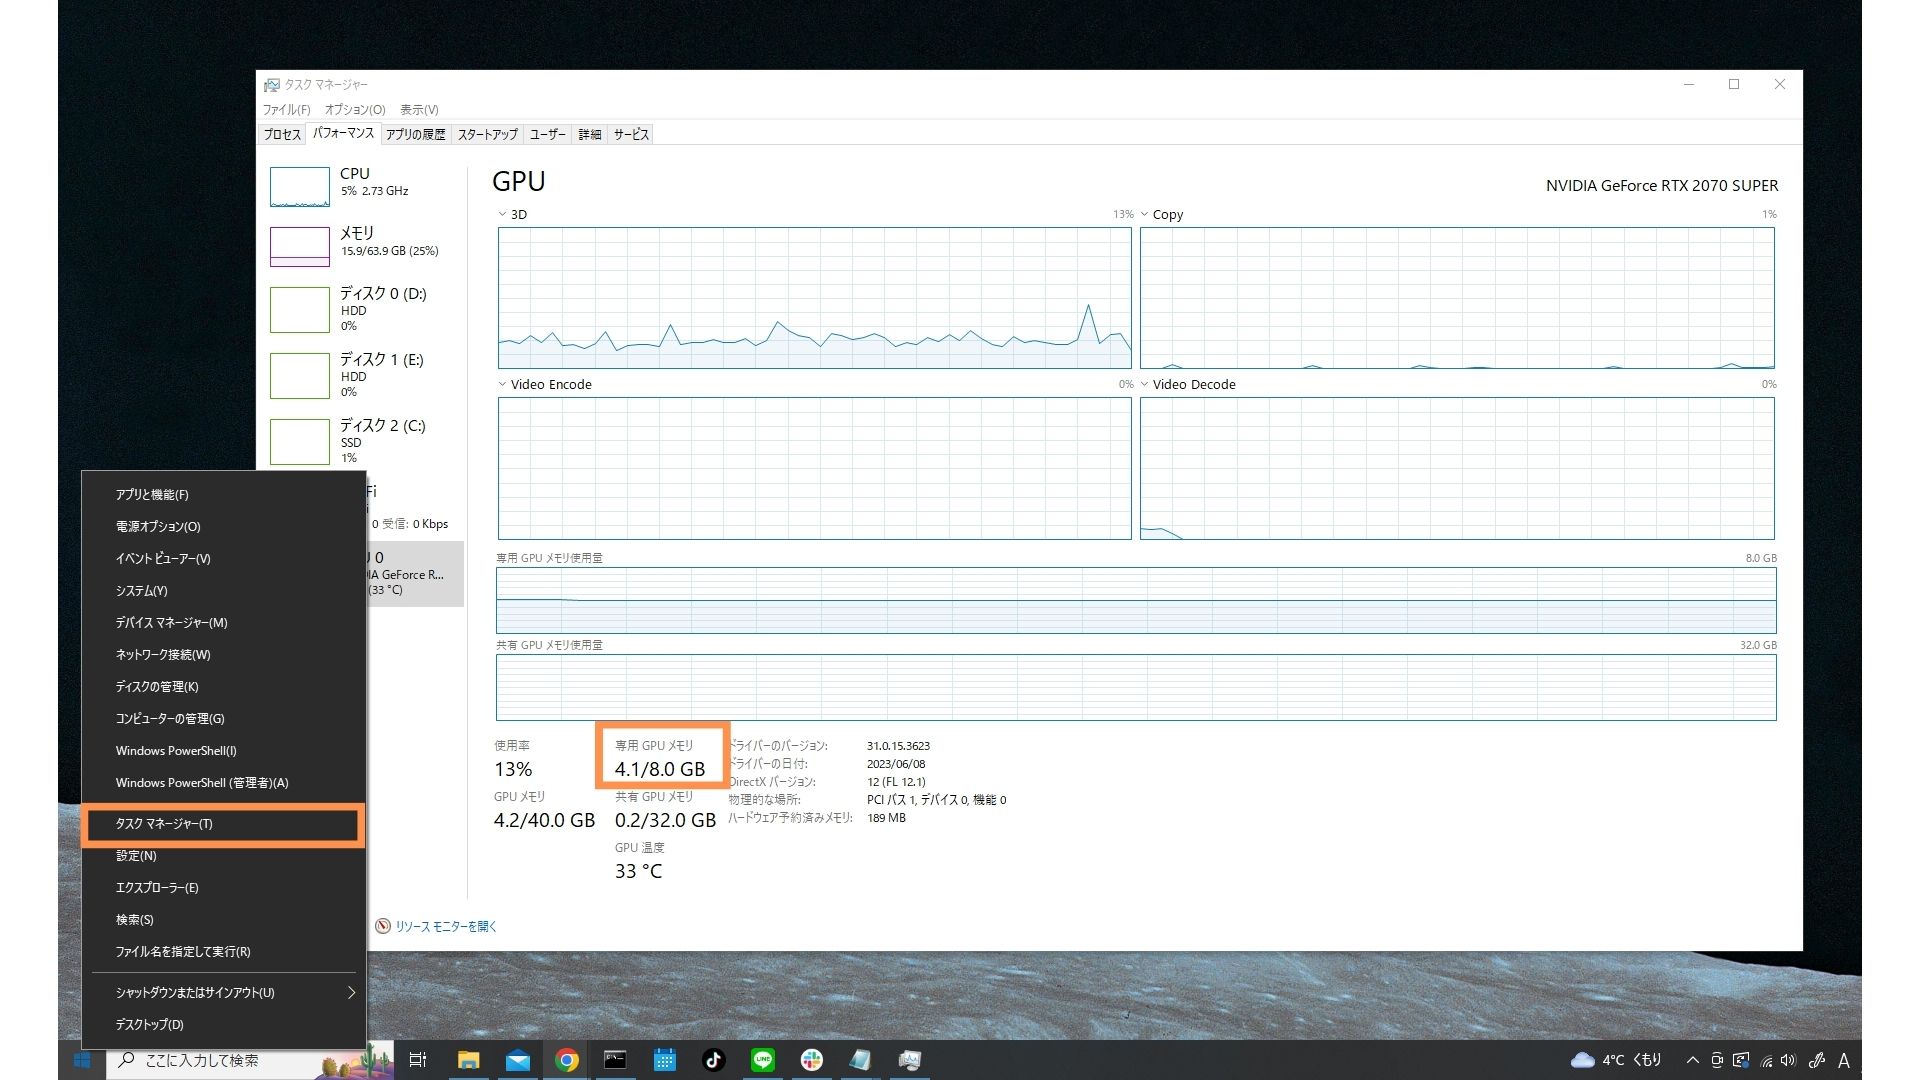This screenshot has width=1920, height=1080.
Task: Switch to the サービス tab
Action: tap(631, 134)
